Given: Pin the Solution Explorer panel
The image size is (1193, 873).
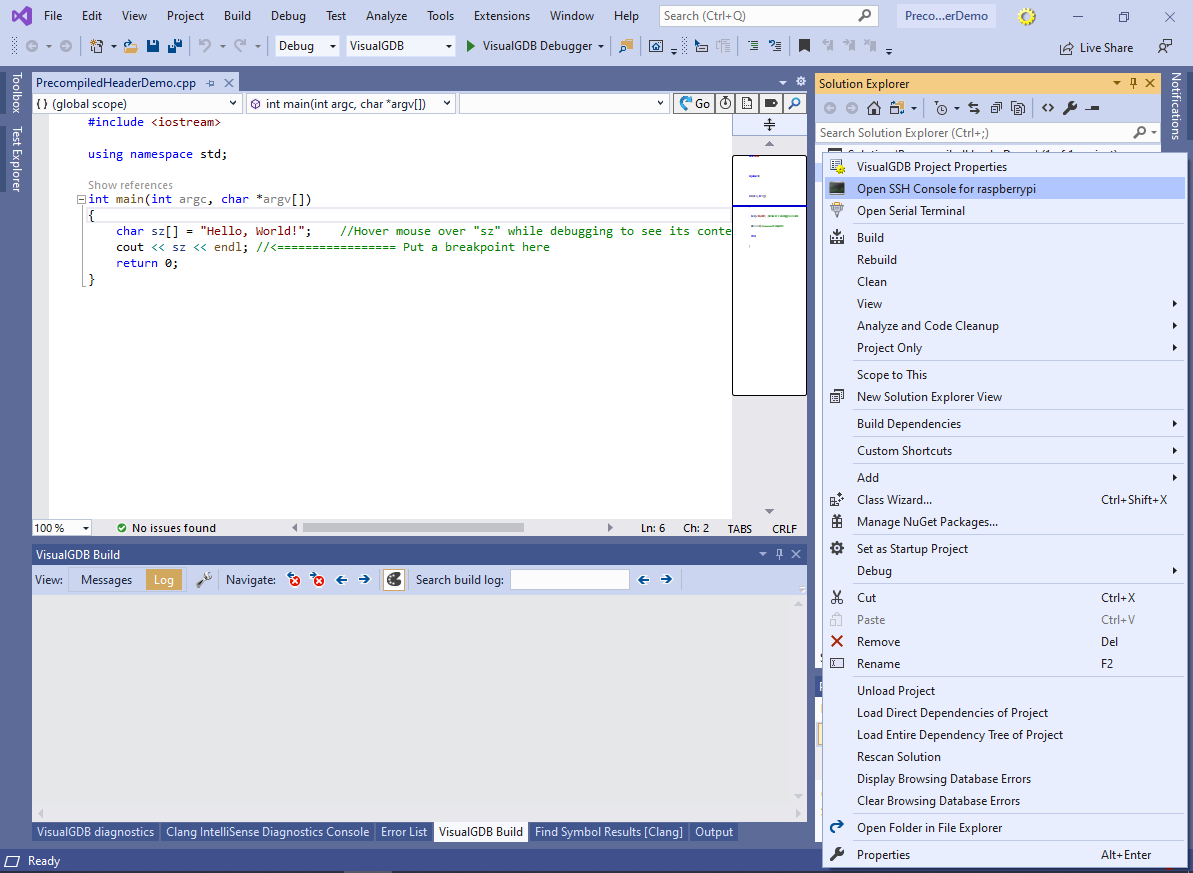Looking at the screenshot, I should [1133, 83].
